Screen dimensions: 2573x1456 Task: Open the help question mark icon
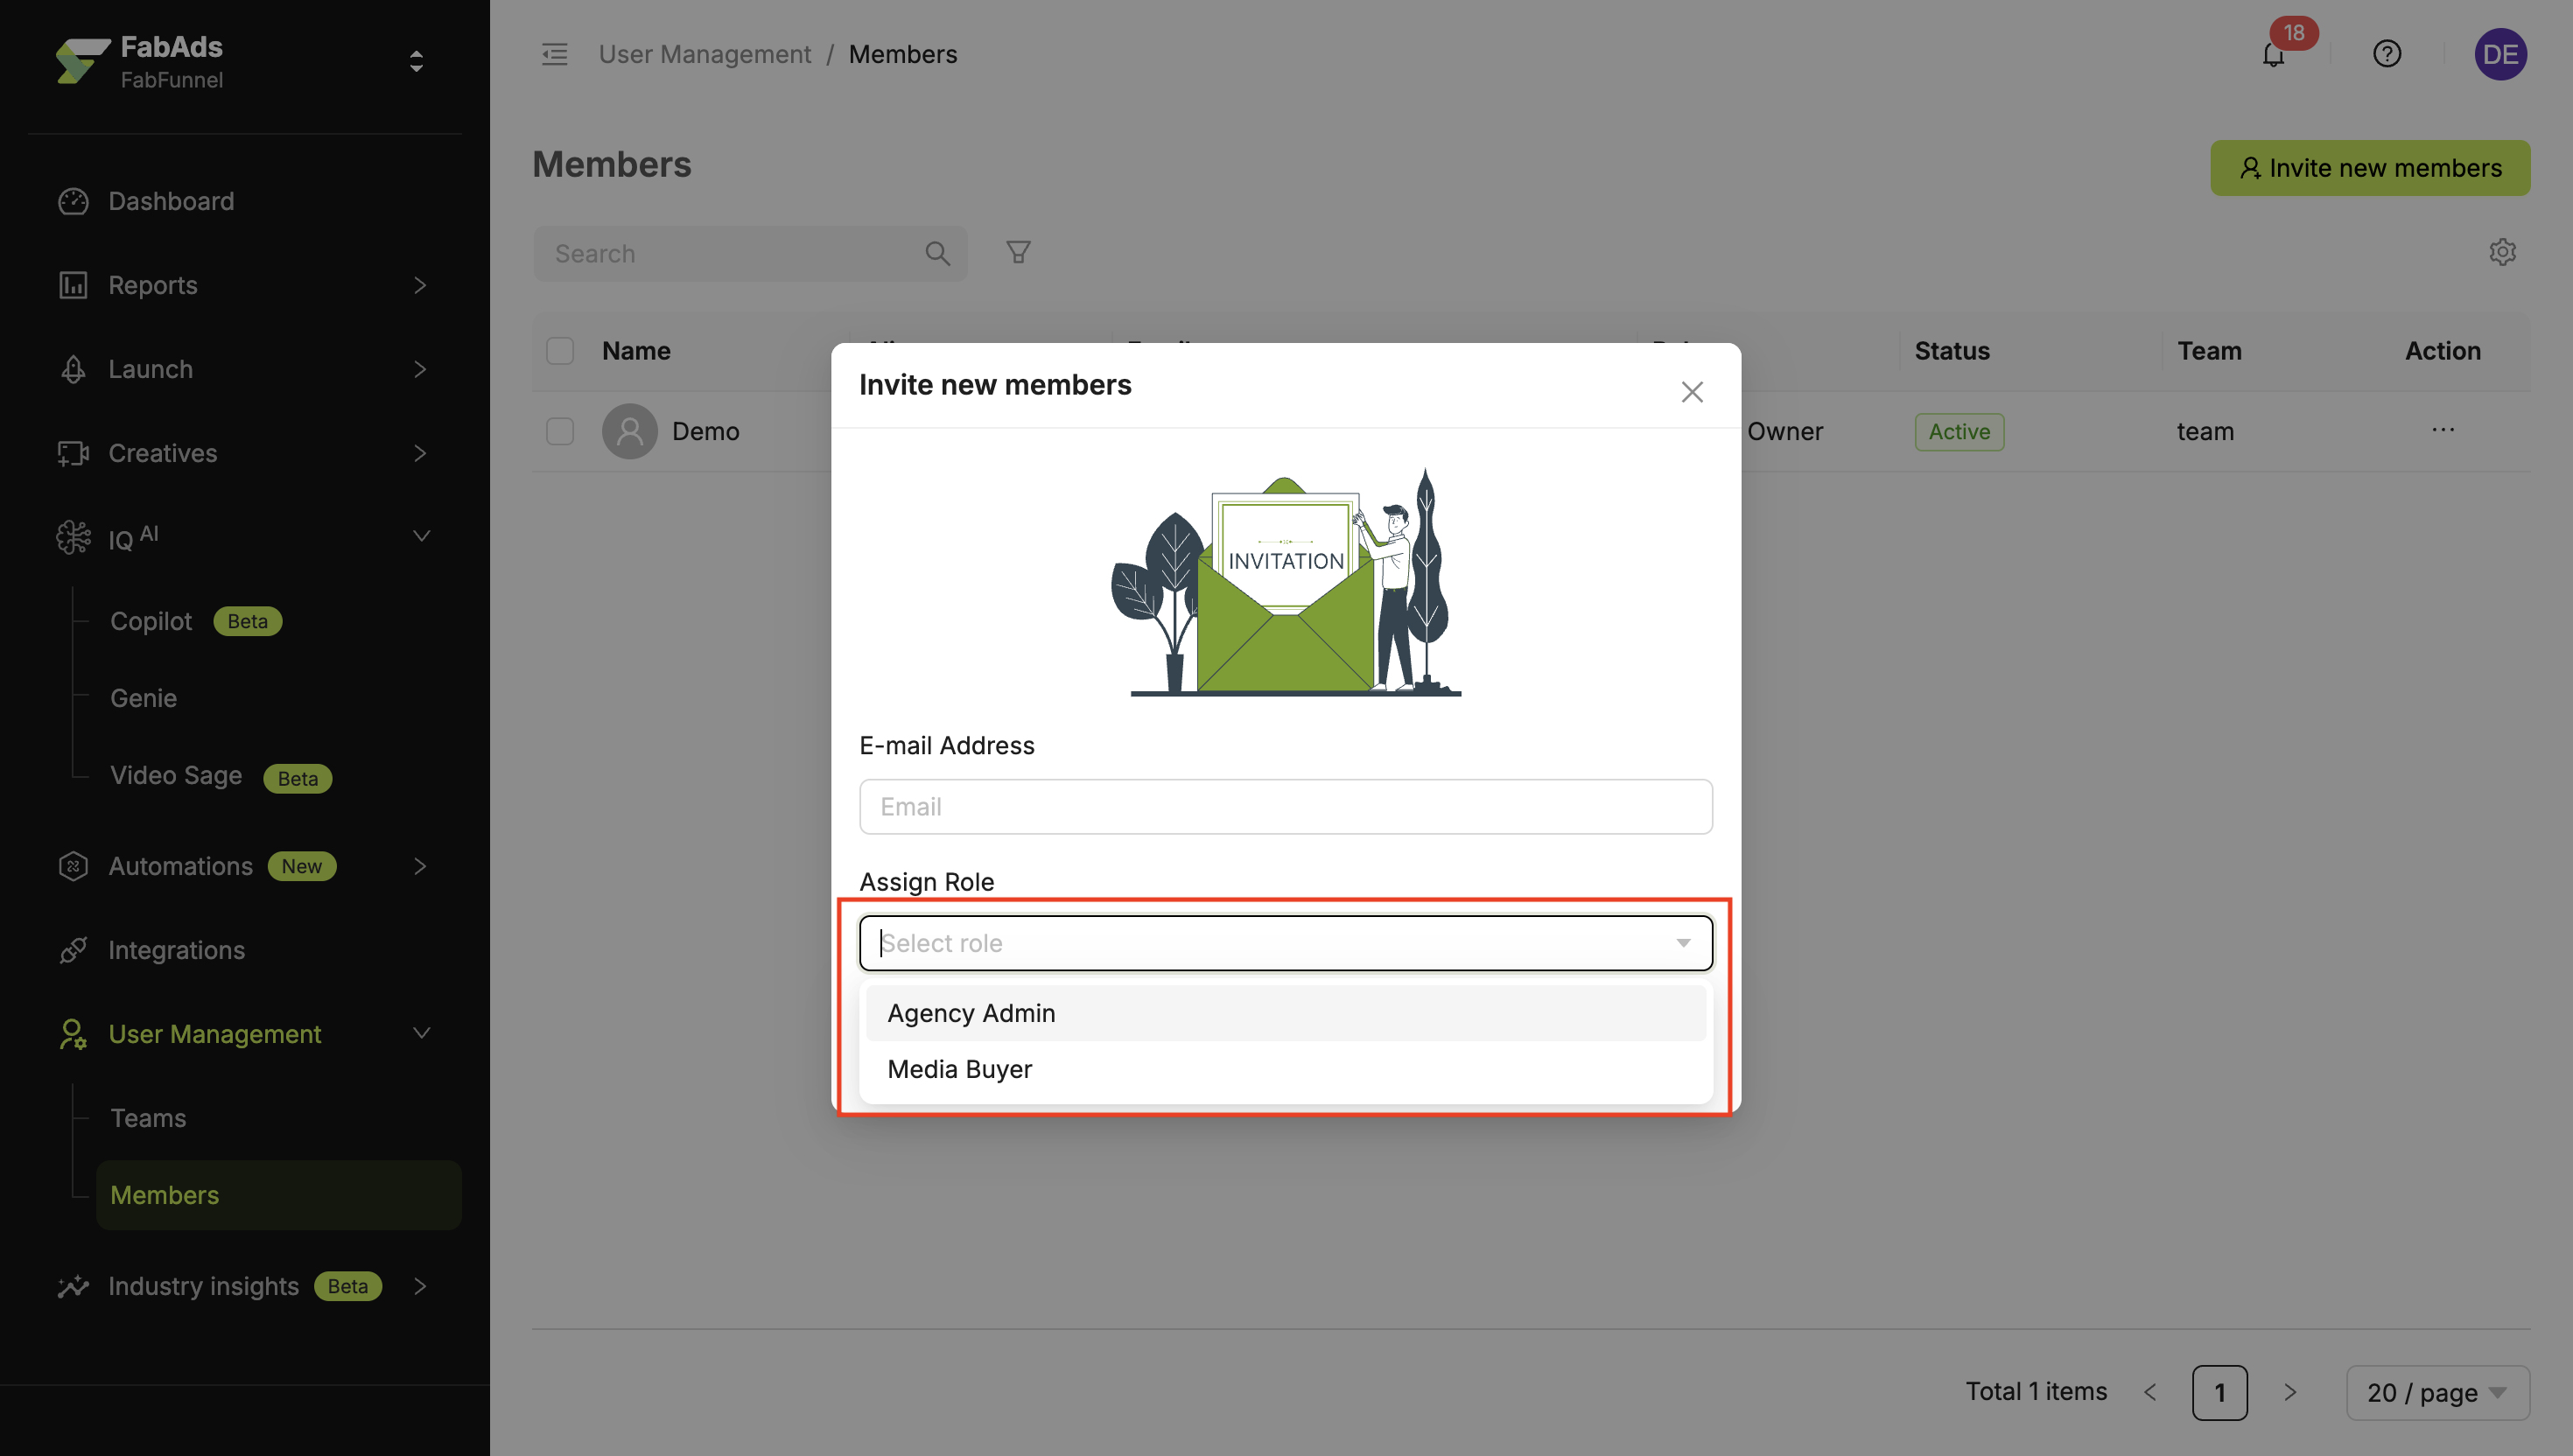click(2386, 54)
